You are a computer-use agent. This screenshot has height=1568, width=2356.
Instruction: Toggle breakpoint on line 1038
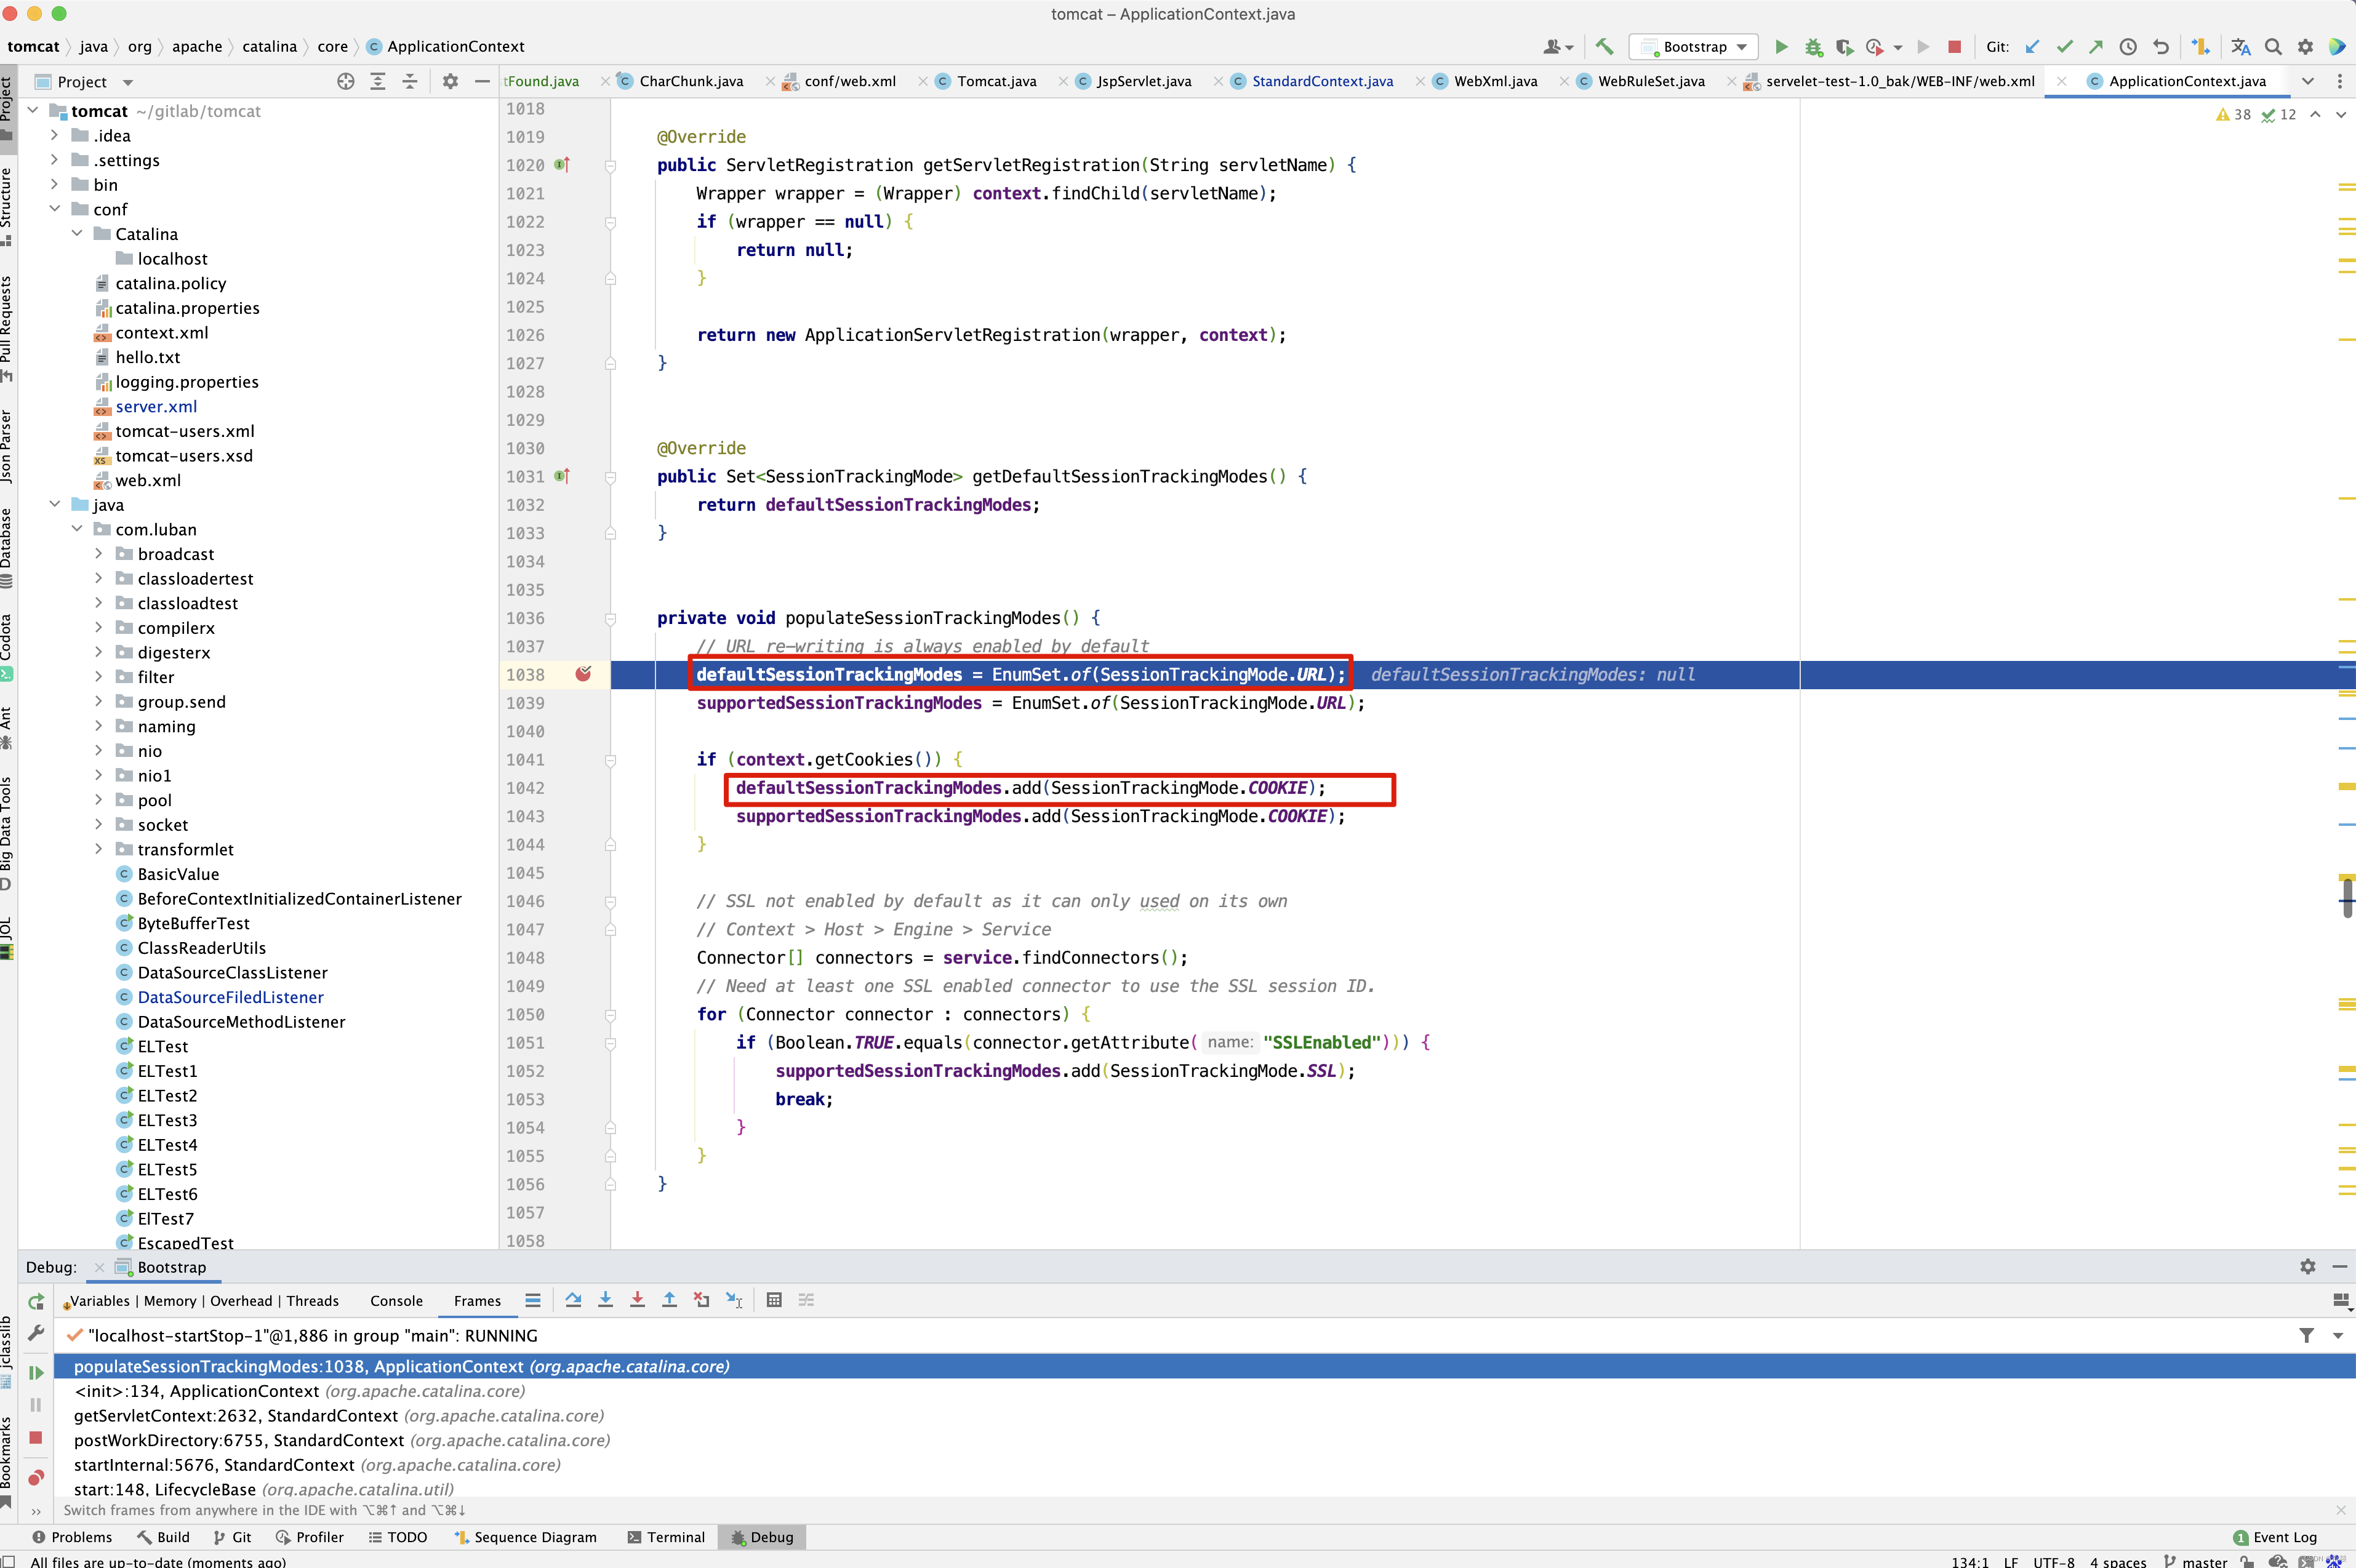[x=583, y=674]
